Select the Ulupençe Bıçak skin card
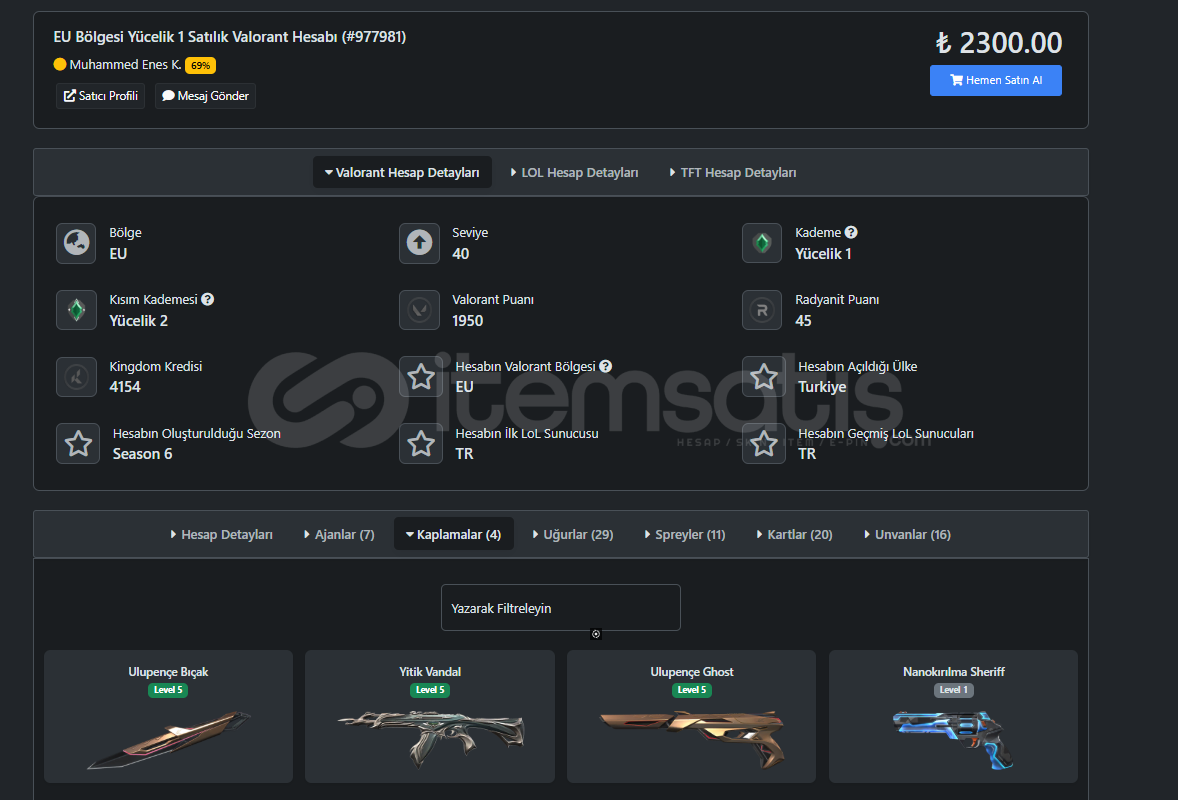 (x=168, y=717)
